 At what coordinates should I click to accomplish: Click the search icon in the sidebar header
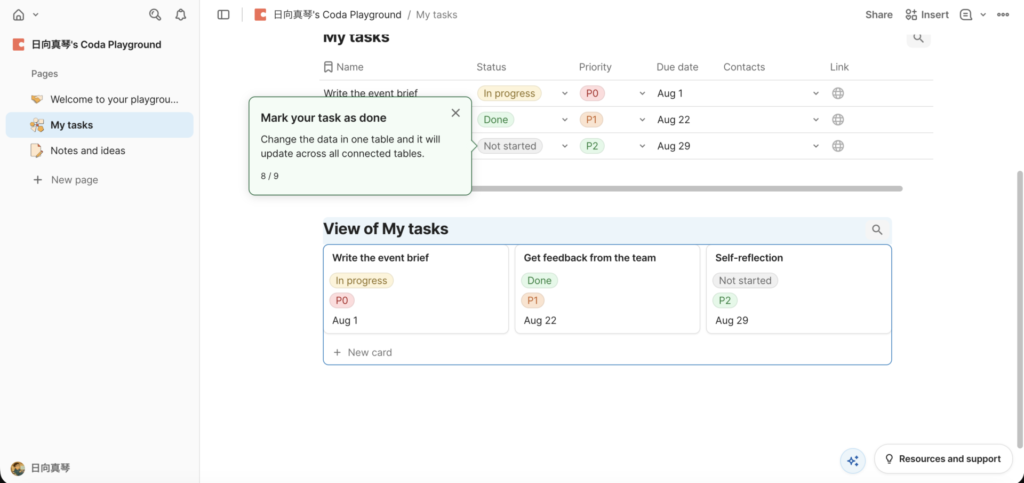coord(154,15)
